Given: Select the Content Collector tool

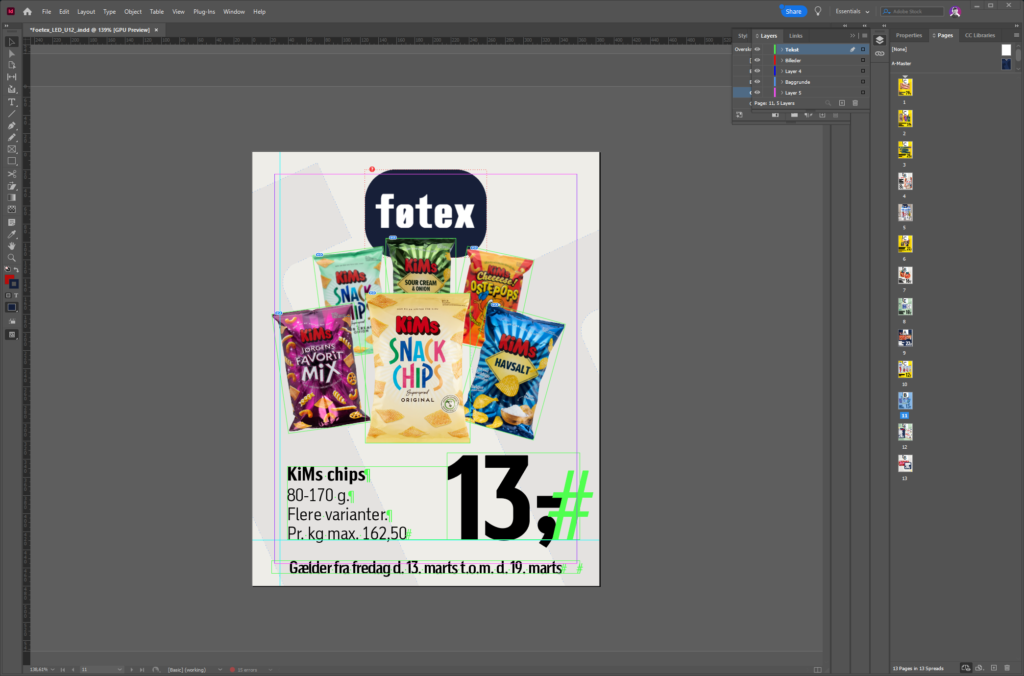Looking at the screenshot, I should [x=12, y=89].
